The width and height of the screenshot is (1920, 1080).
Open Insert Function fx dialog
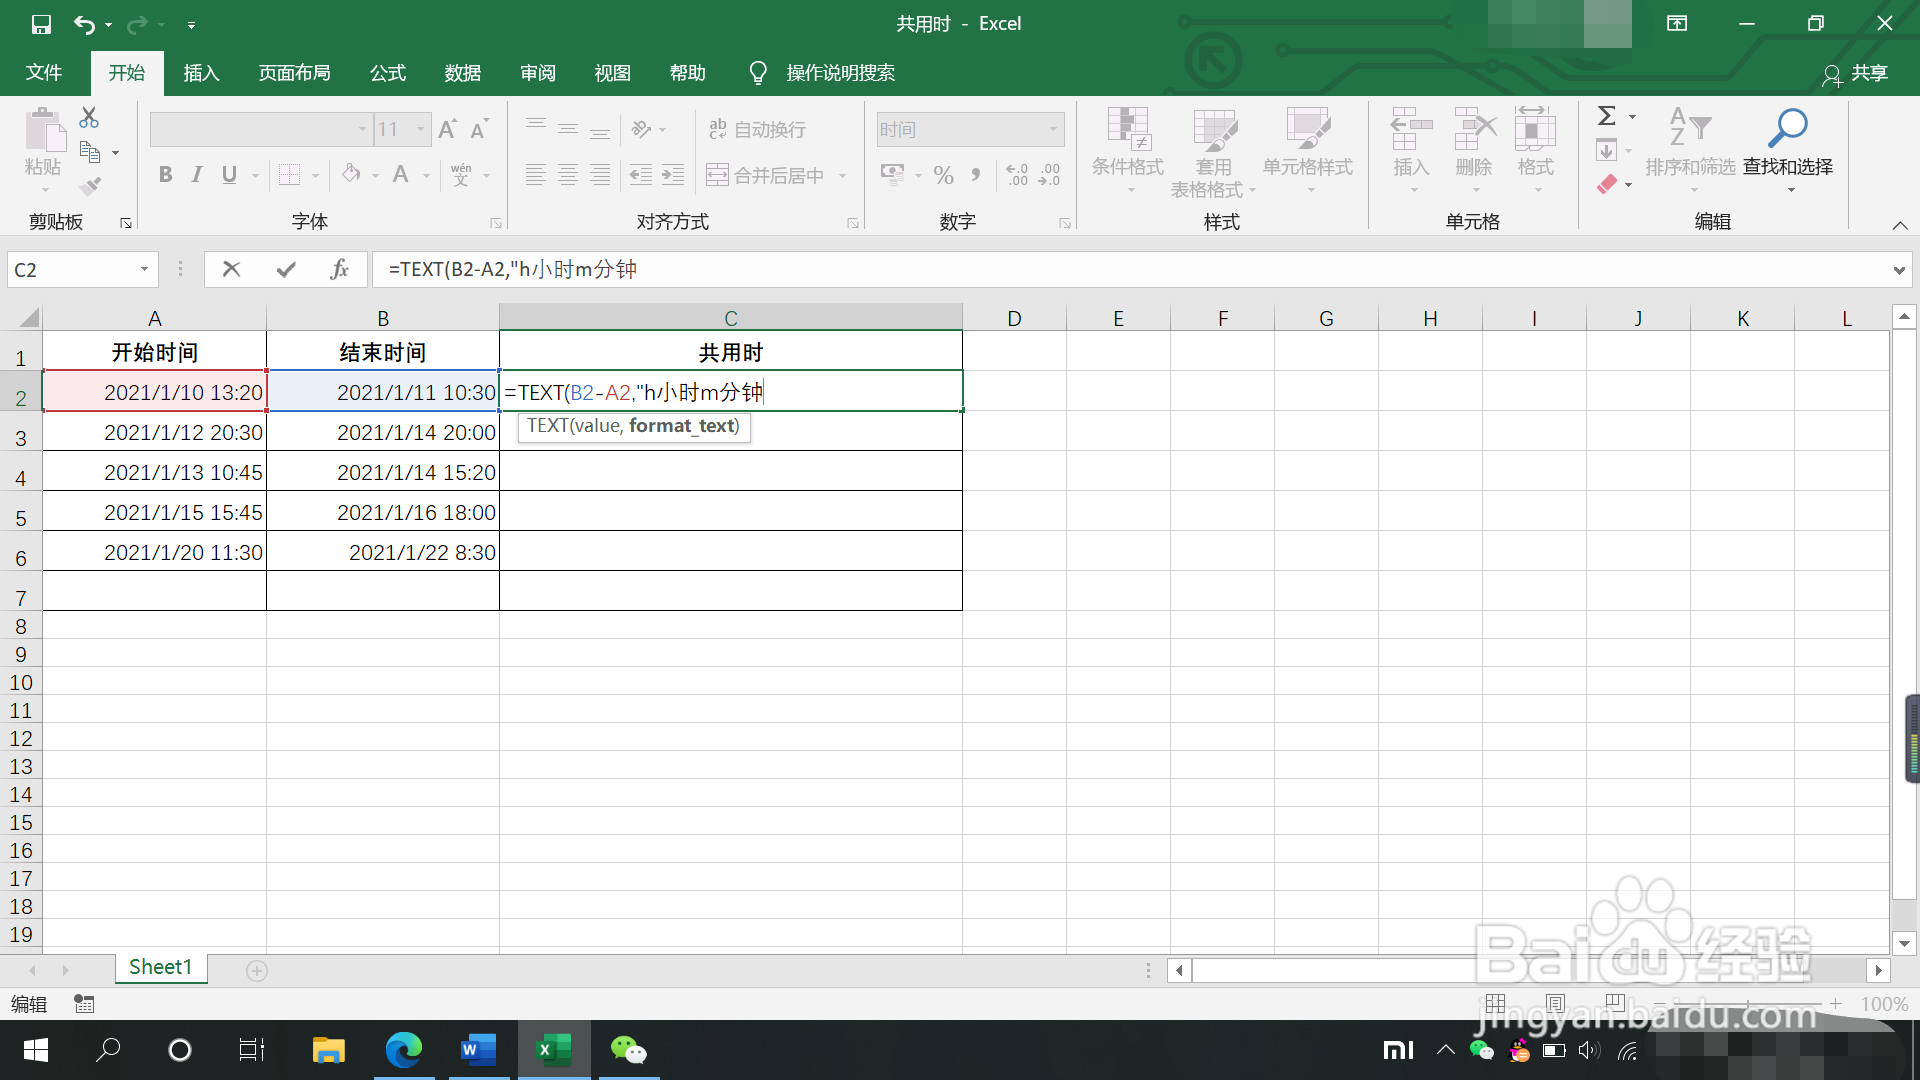339,269
